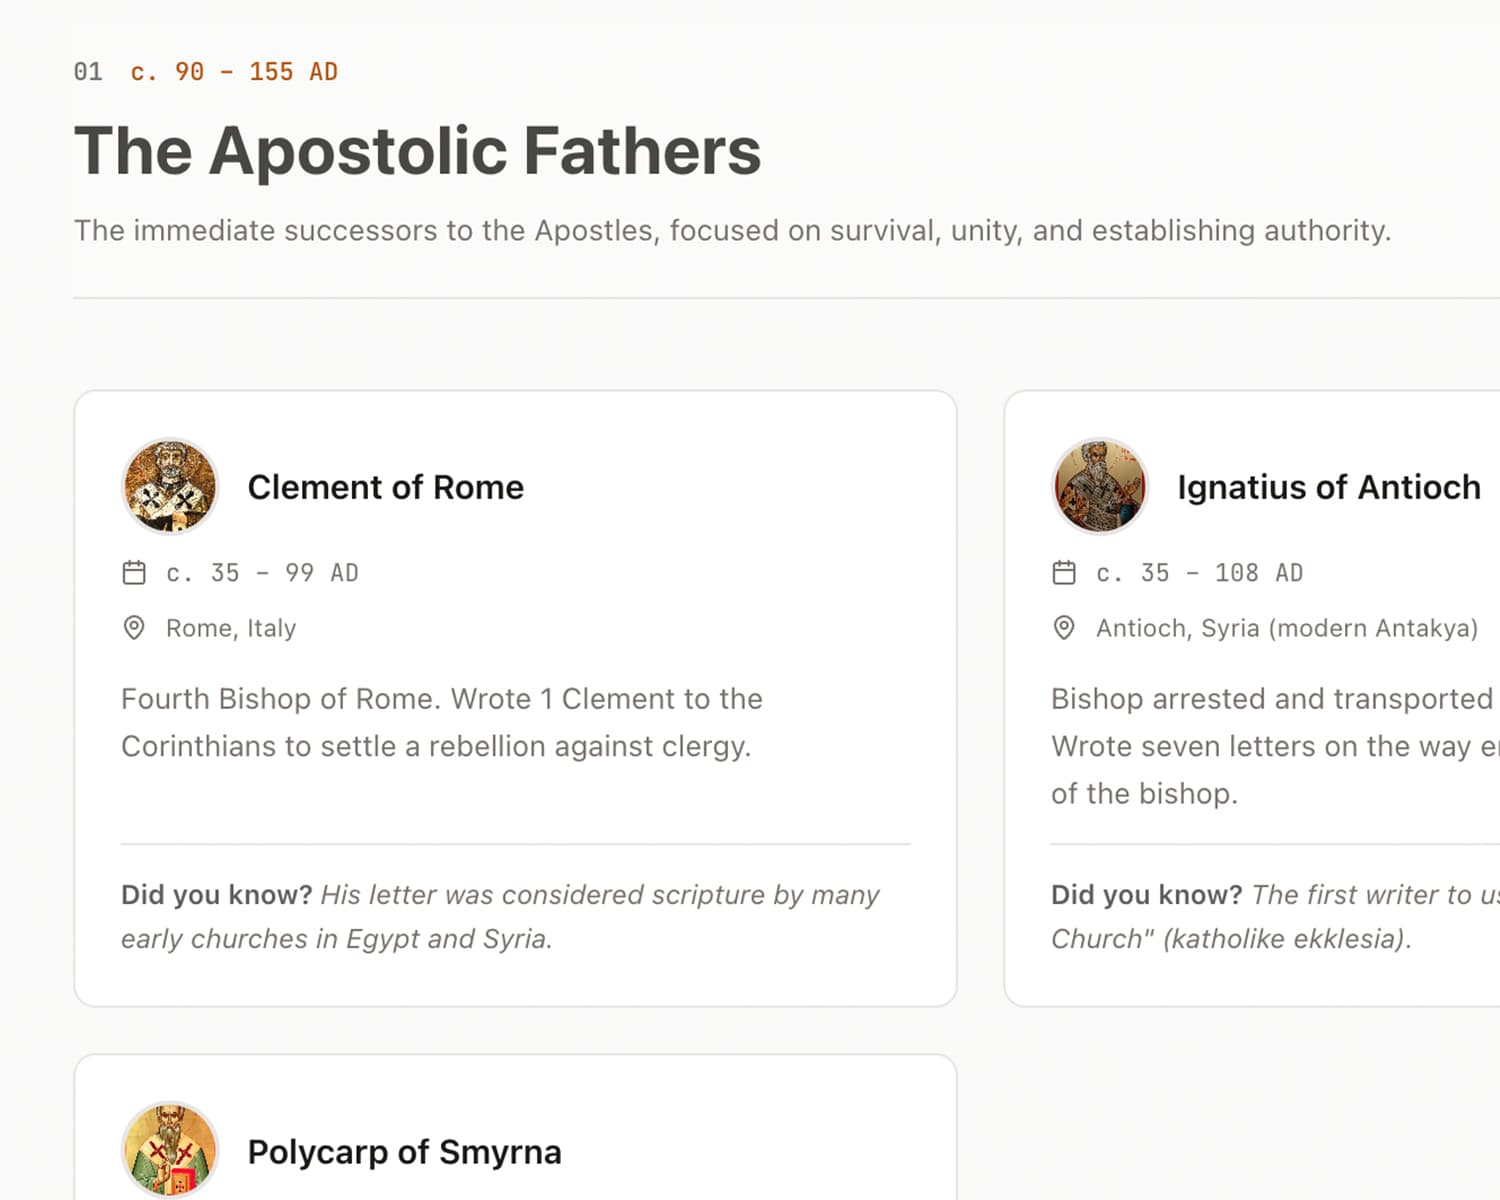
Task: Select Clement of Rome's portrait icon
Action: coord(170,487)
